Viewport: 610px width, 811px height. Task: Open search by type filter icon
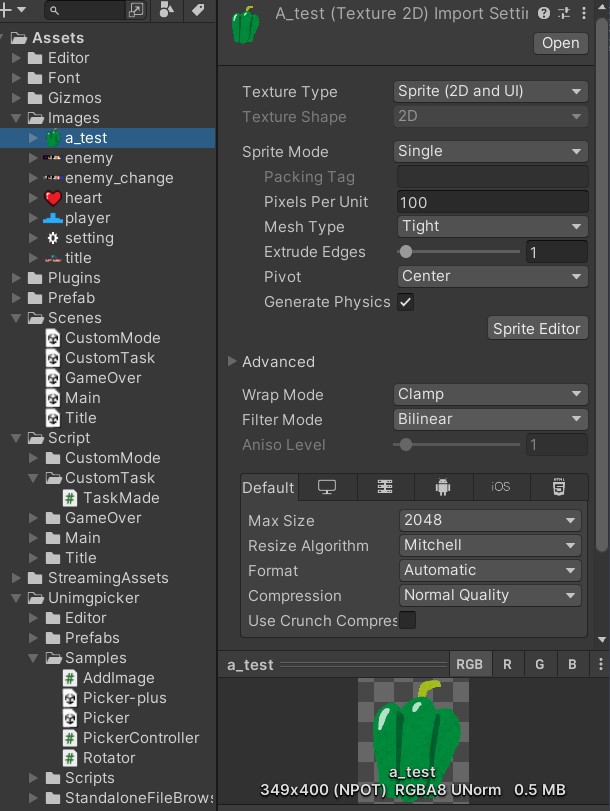pos(166,10)
